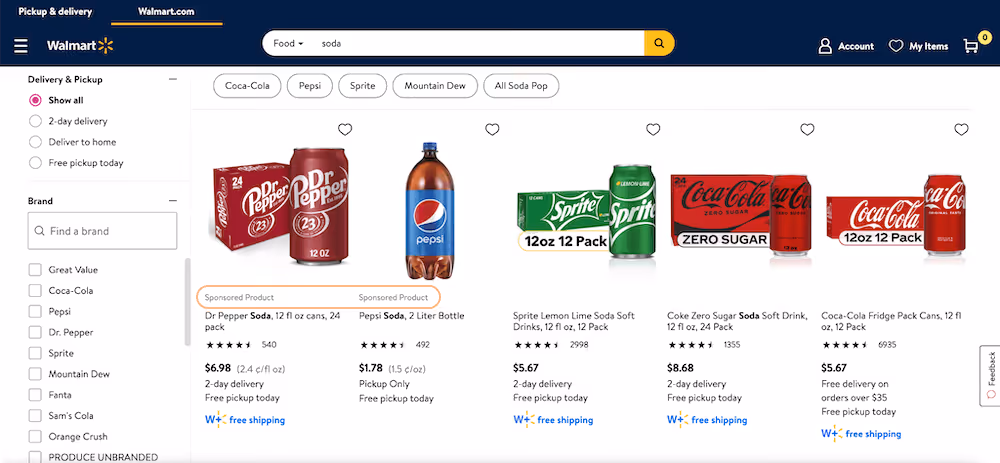
Task: Click Dr Pepper star rating
Action: (x=229, y=345)
